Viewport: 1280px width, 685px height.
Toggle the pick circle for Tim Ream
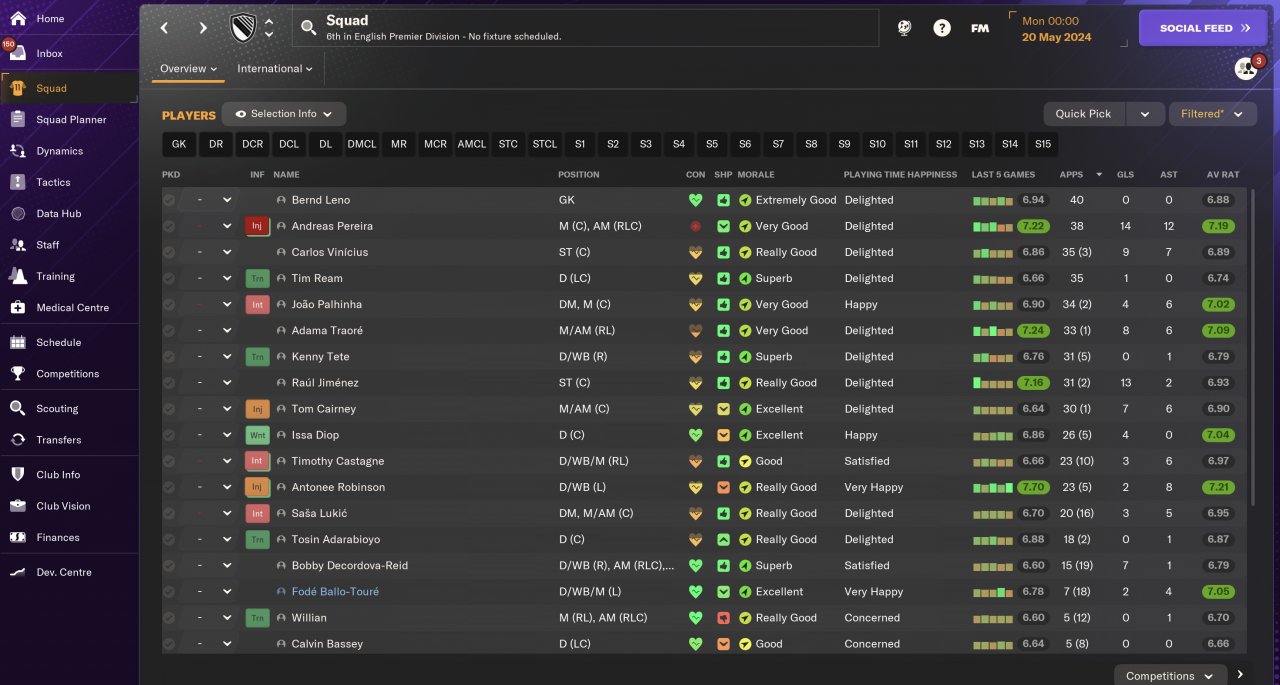[169, 278]
